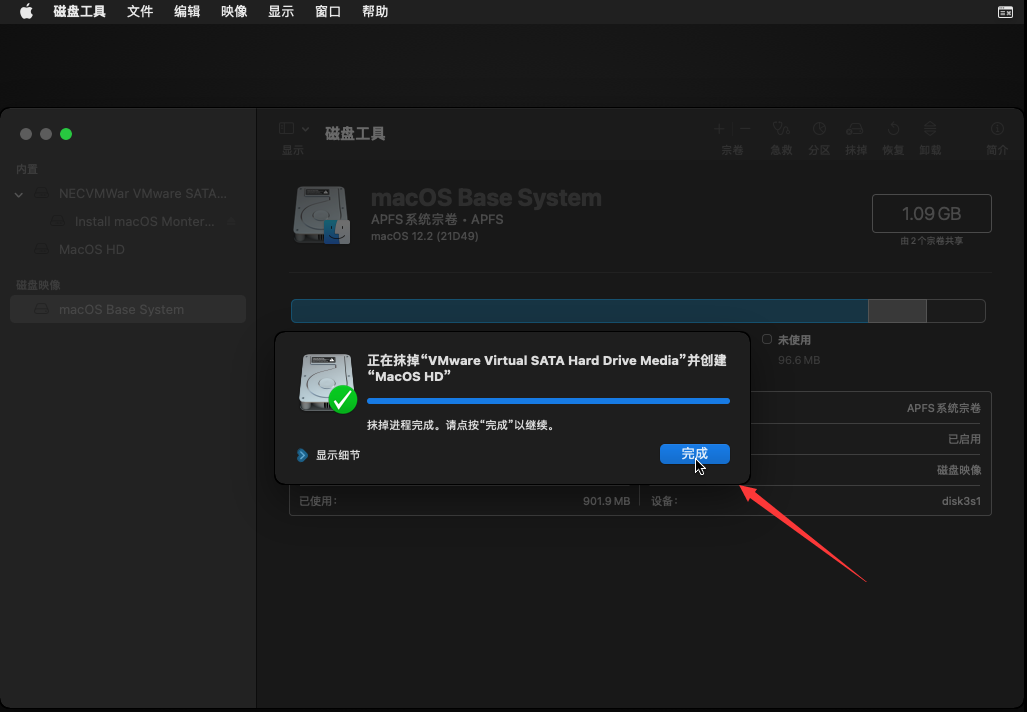Collapse the NECVMWar VMware SATA disk tree

pyautogui.click(x=19, y=195)
